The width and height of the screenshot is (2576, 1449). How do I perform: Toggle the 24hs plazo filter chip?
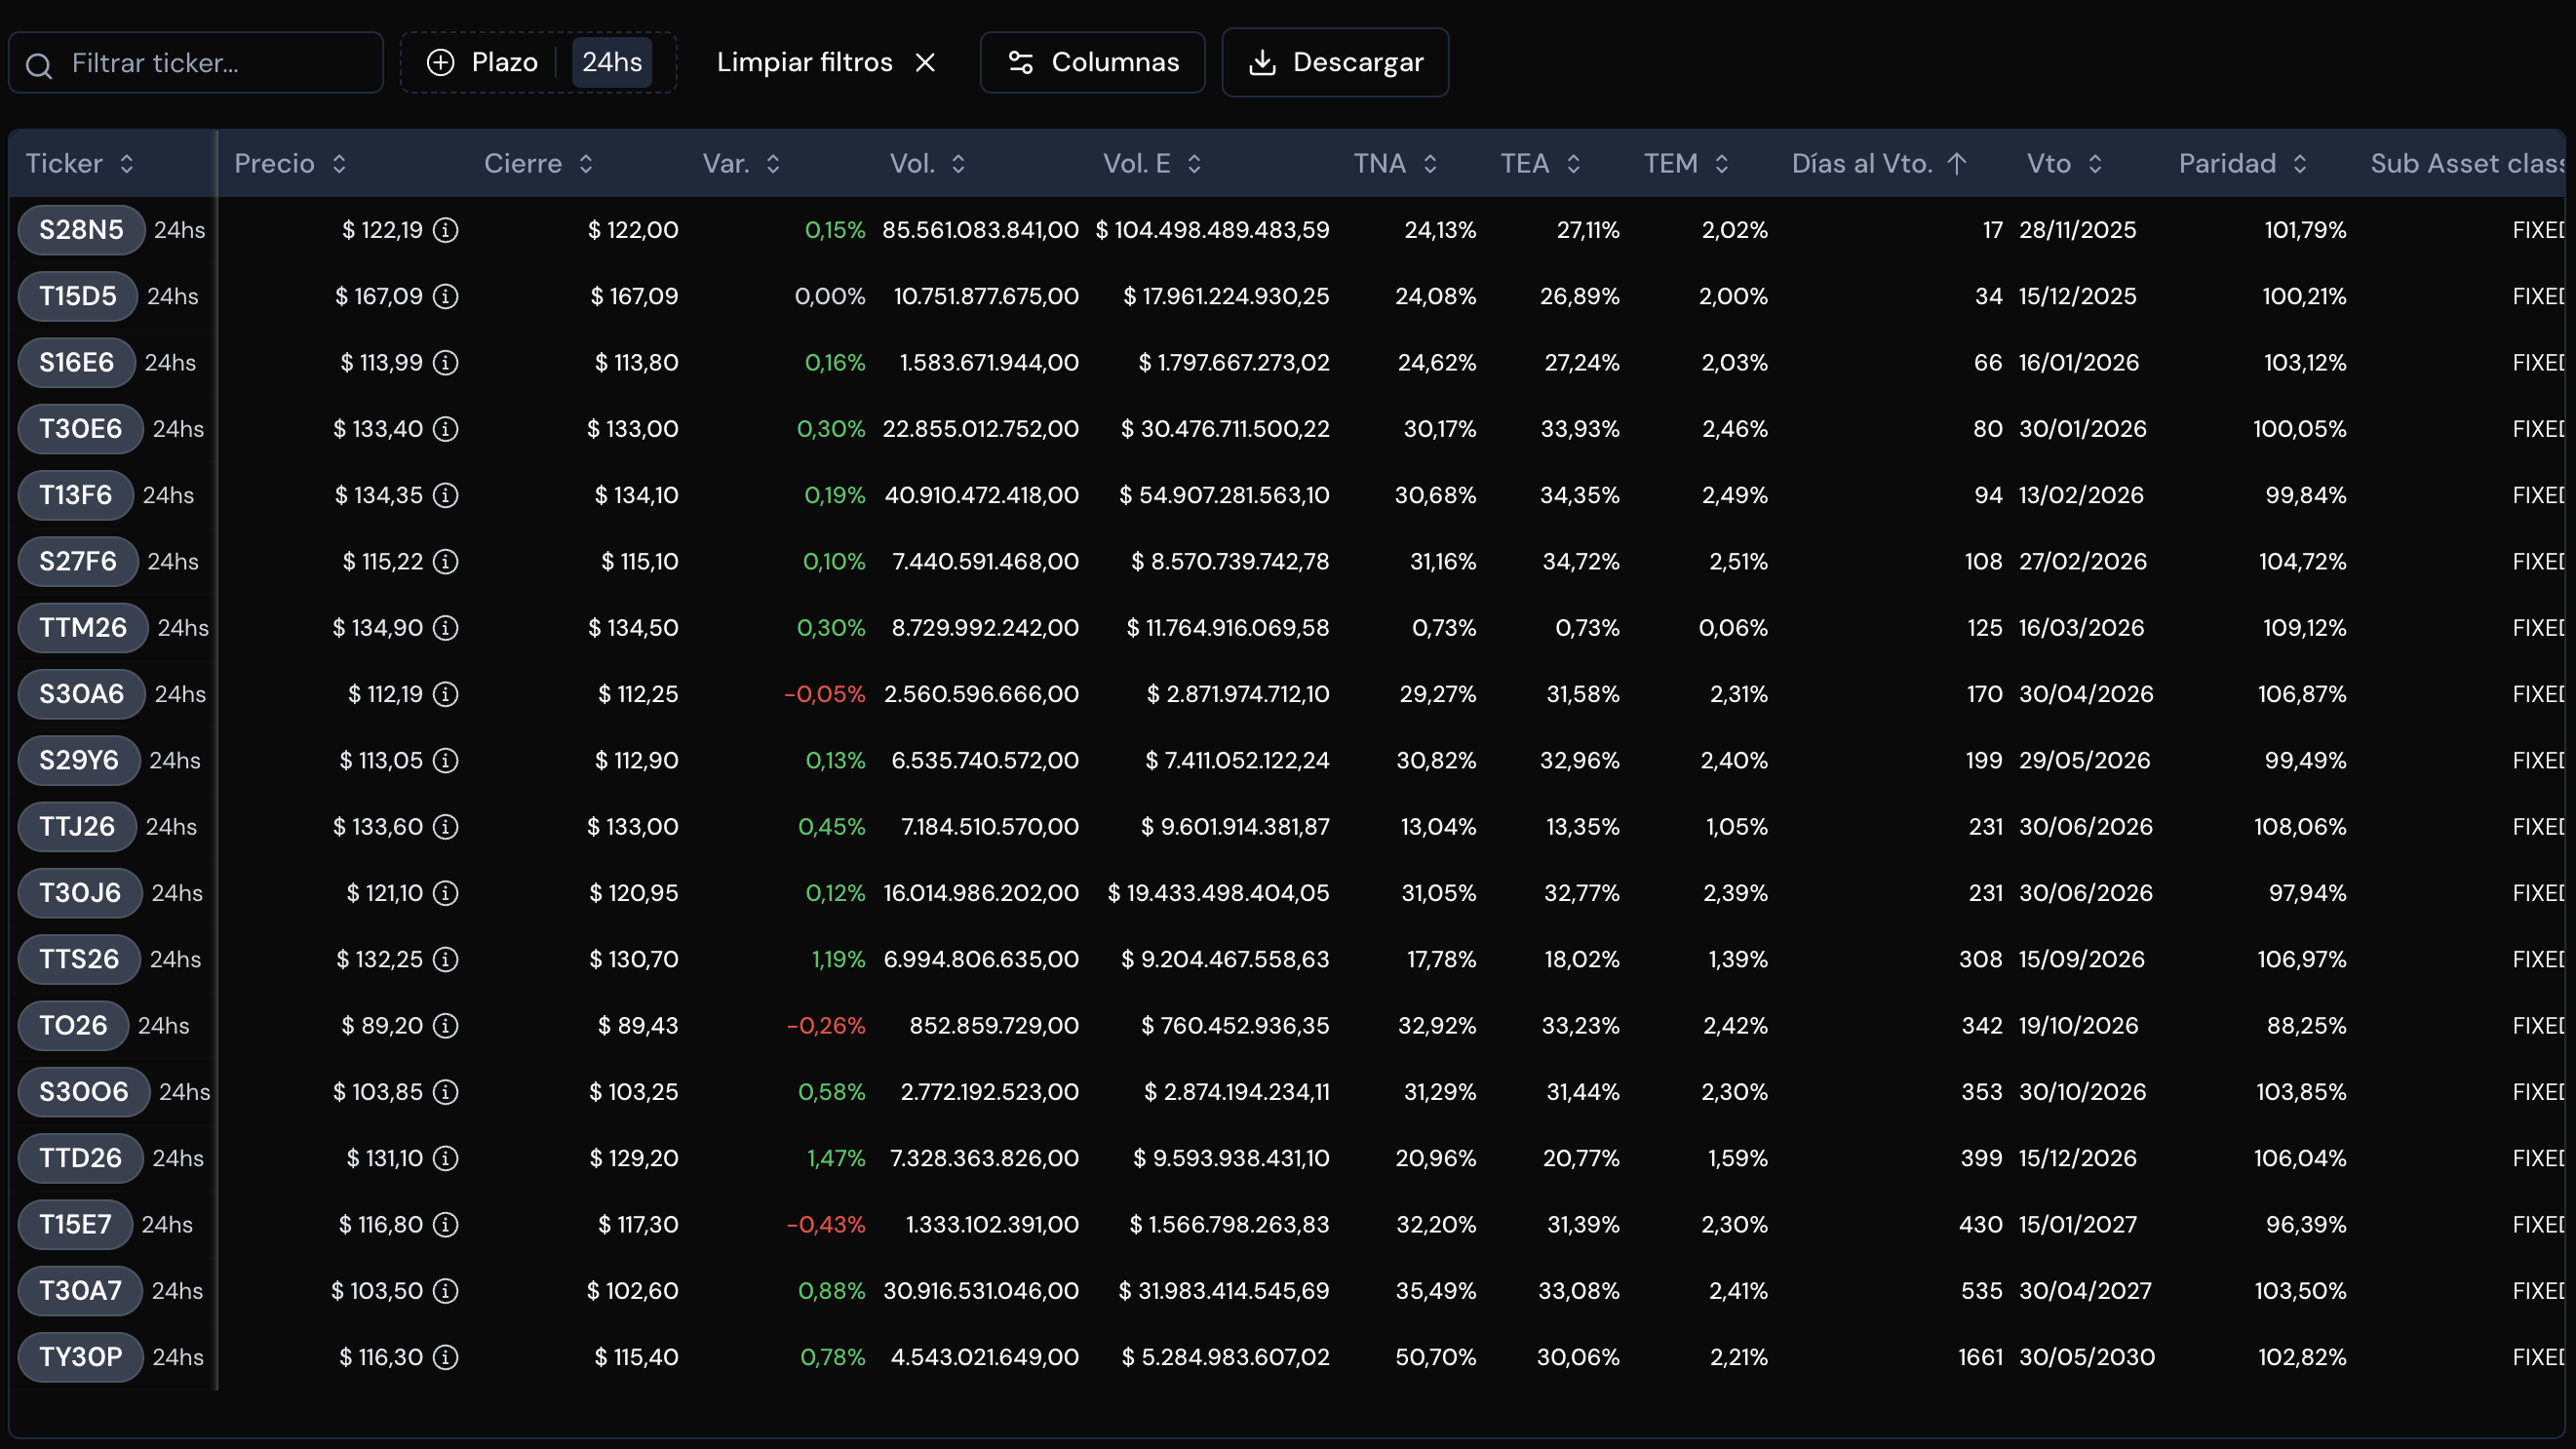tap(612, 63)
